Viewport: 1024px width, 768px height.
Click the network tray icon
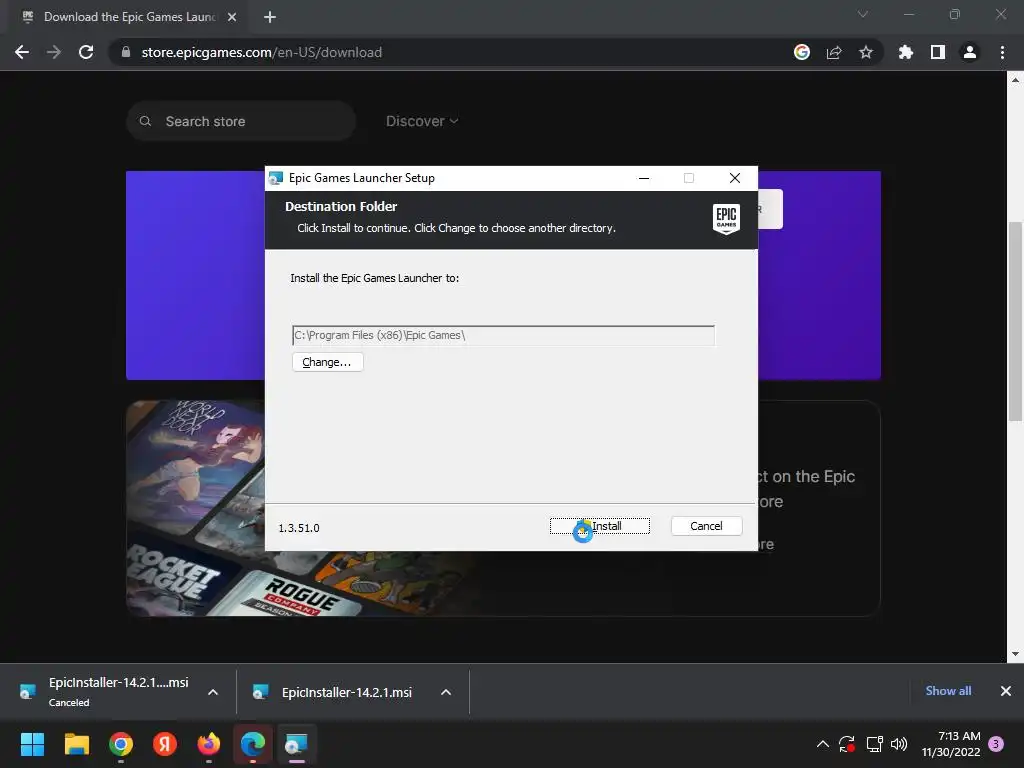(x=874, y=744)
